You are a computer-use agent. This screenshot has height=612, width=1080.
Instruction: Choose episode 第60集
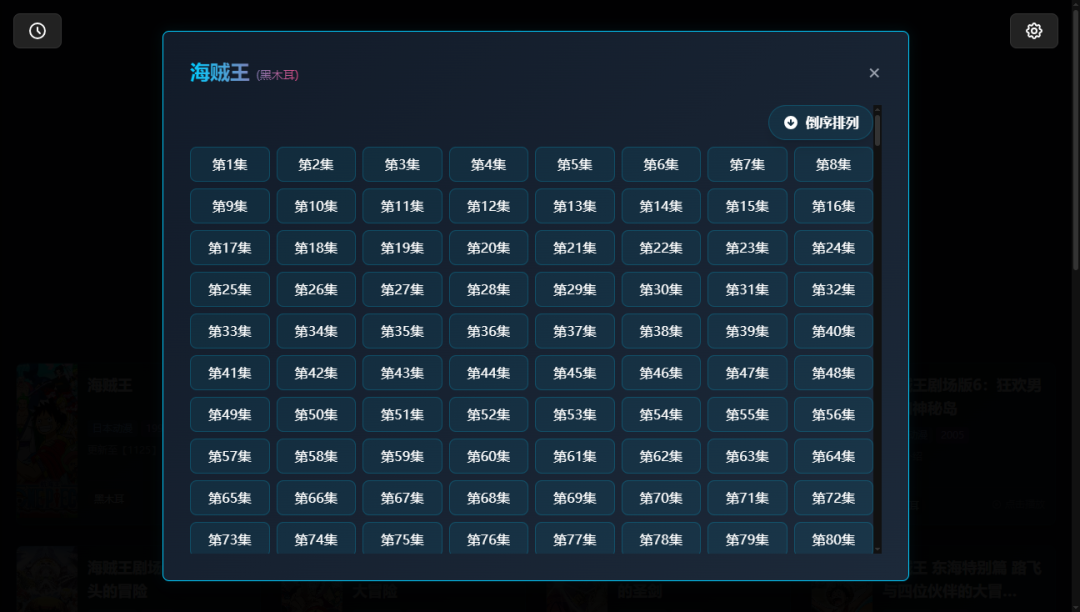(488, 456)
